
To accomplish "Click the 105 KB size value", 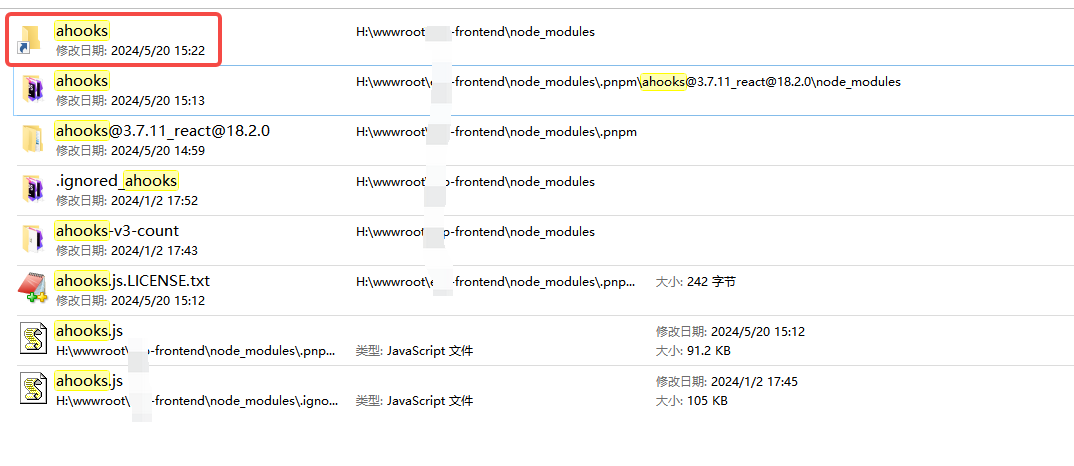I will pyautogui.click(x=707, y=401).
